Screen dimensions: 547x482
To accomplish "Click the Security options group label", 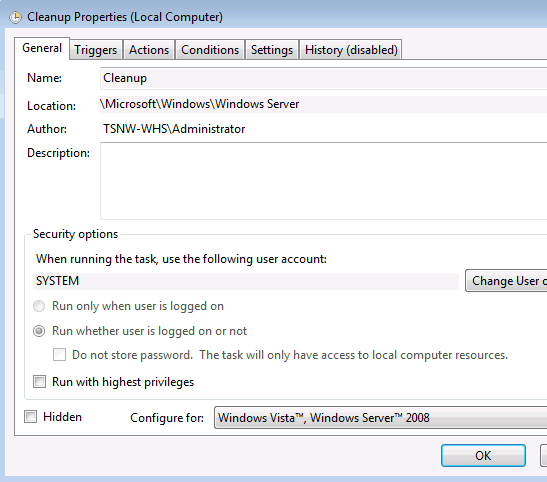I will [75, 234].
